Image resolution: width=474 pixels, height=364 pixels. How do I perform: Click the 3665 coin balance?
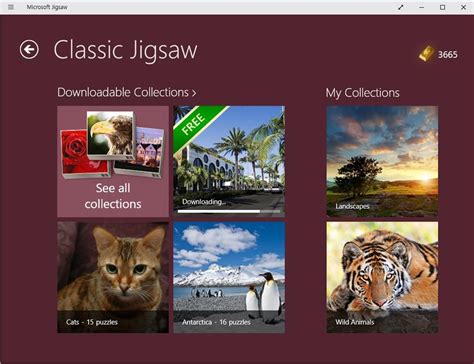[x=448, y=55]
